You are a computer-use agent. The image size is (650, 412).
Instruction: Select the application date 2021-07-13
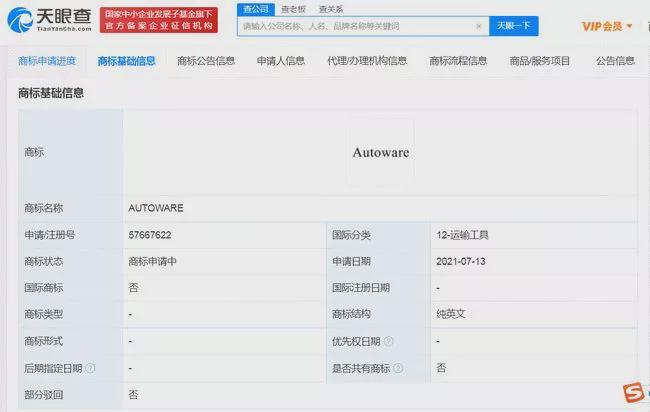[x=461, y=262]
